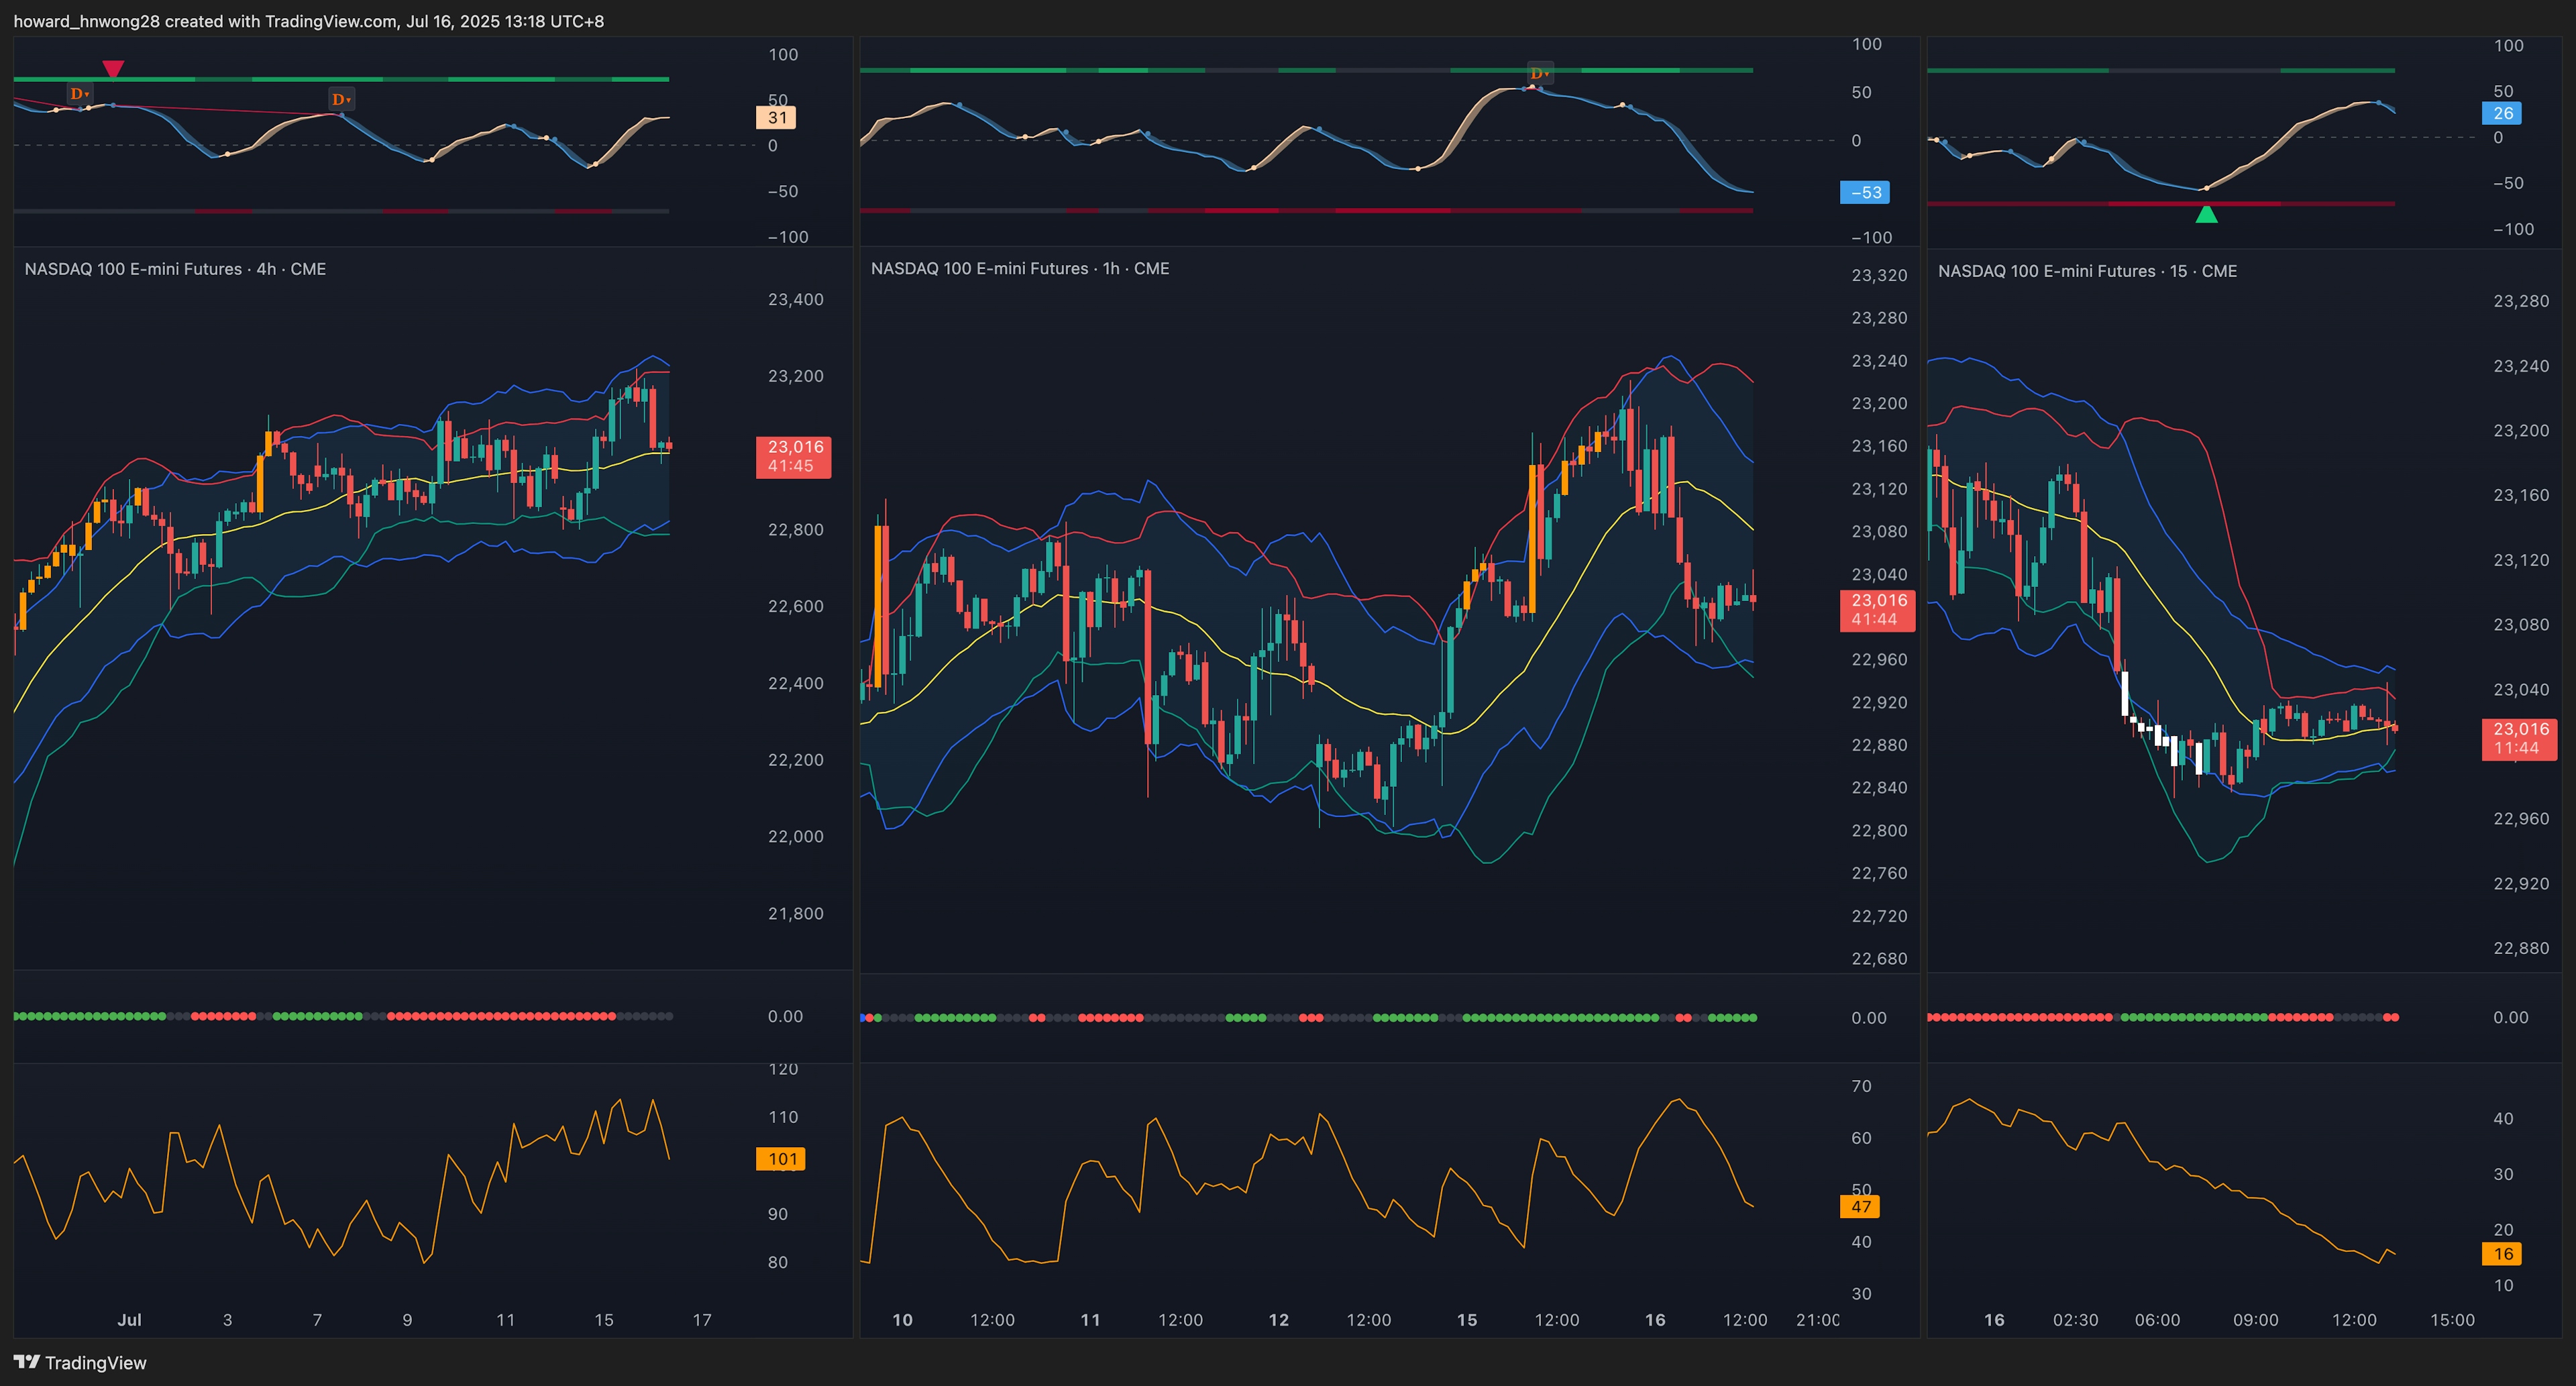Screen dimensions: 2576x1386
Task: Click the red down-triangle signal marker in the 4h oscillator
Action: [x=113, y=69]
